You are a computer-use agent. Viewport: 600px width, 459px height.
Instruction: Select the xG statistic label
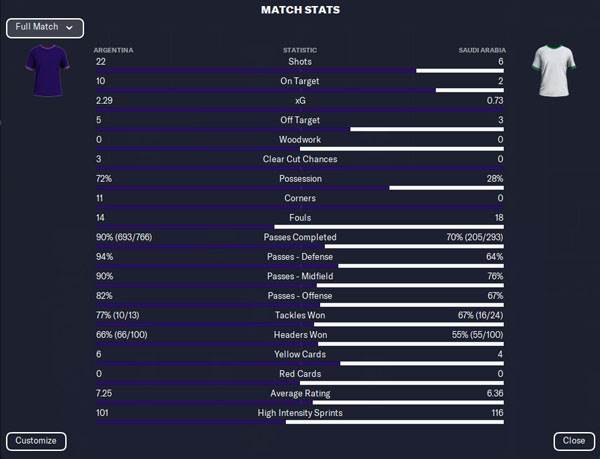tap(299, 101)
